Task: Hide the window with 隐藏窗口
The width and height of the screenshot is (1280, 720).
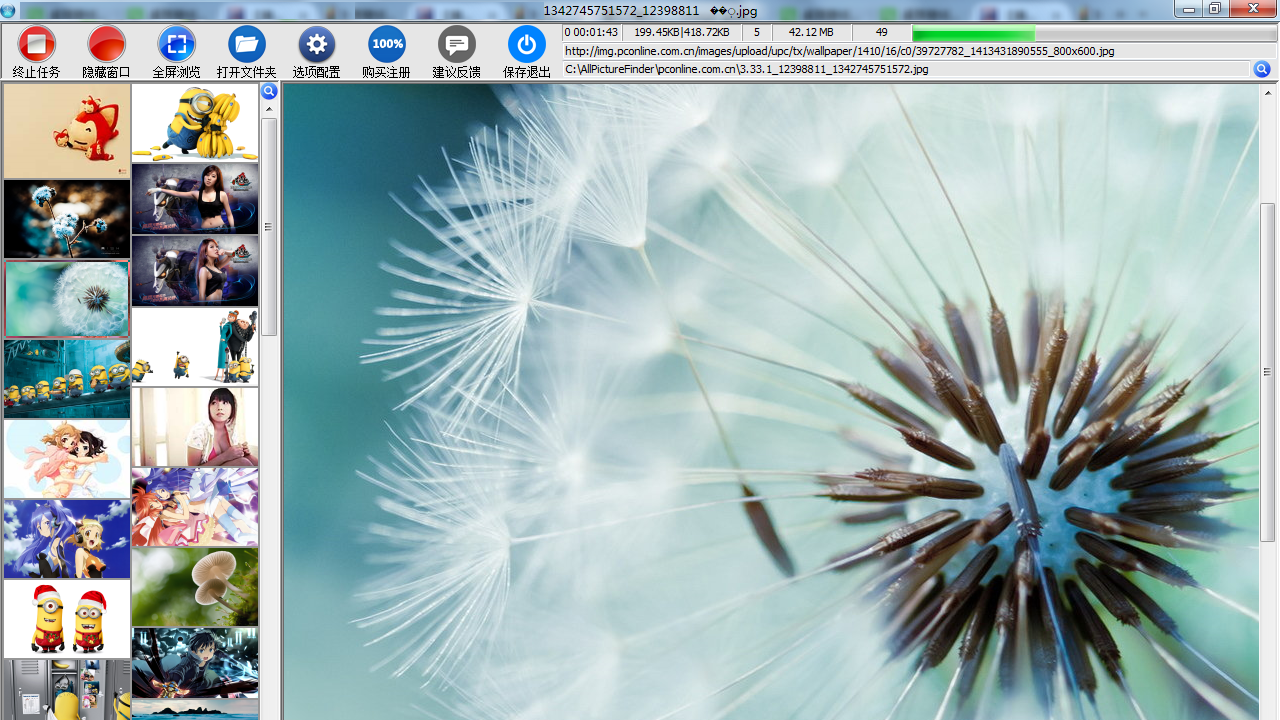Action: click(106, 45)
